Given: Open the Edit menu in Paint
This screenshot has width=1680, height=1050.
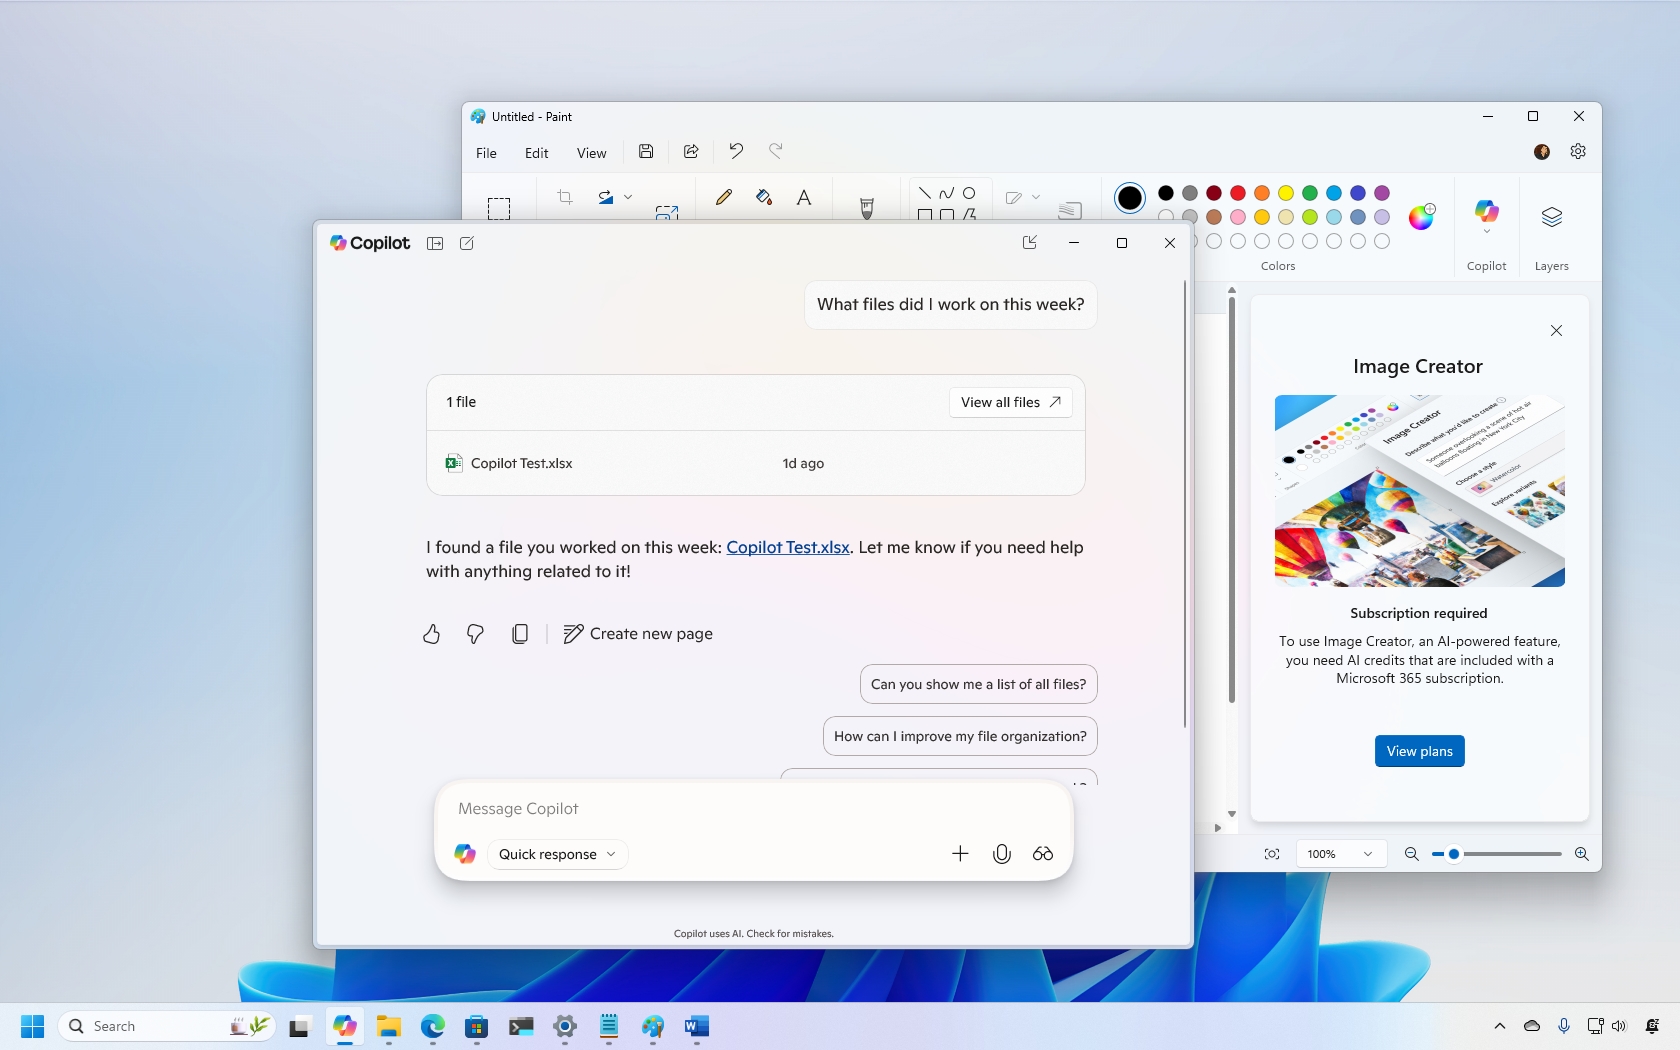Looking at the screenshot, I should (x=536, y=152).
